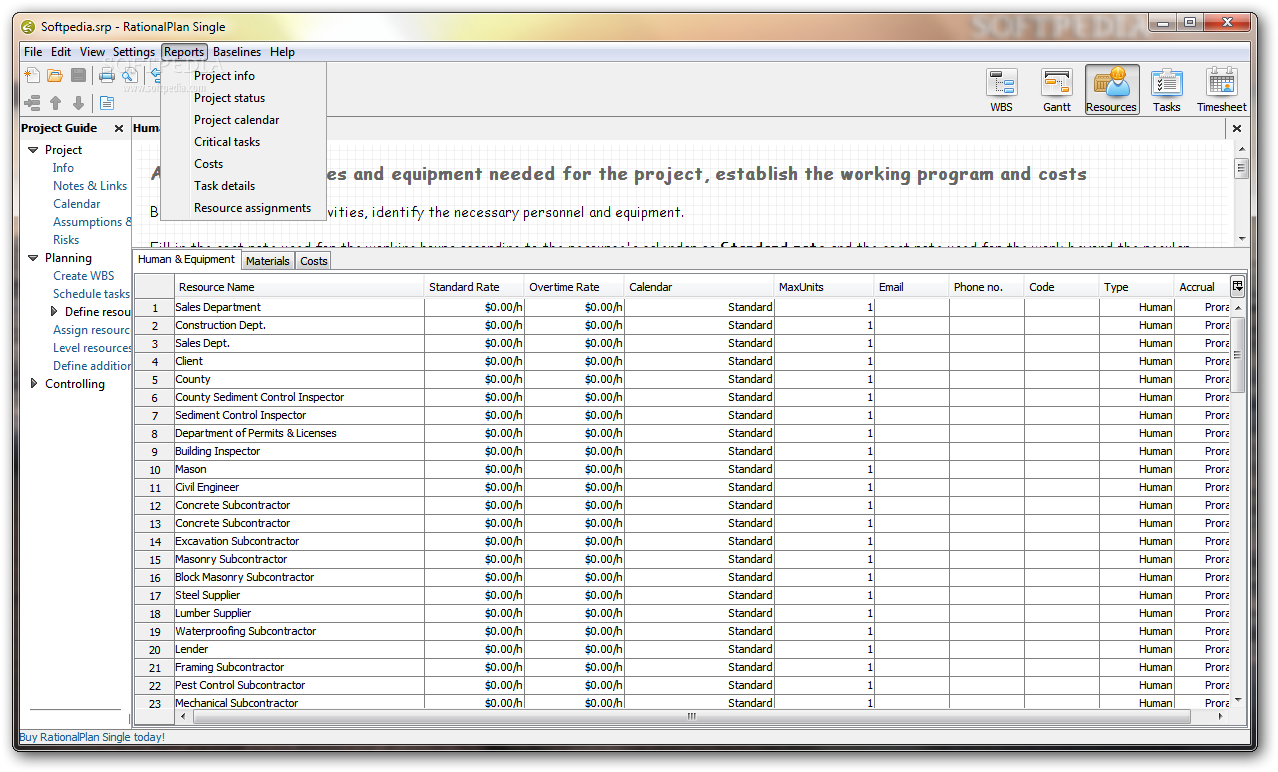Choose Project info report
The width and height of the screenshot is (1278, 772).
coord(243,76)
